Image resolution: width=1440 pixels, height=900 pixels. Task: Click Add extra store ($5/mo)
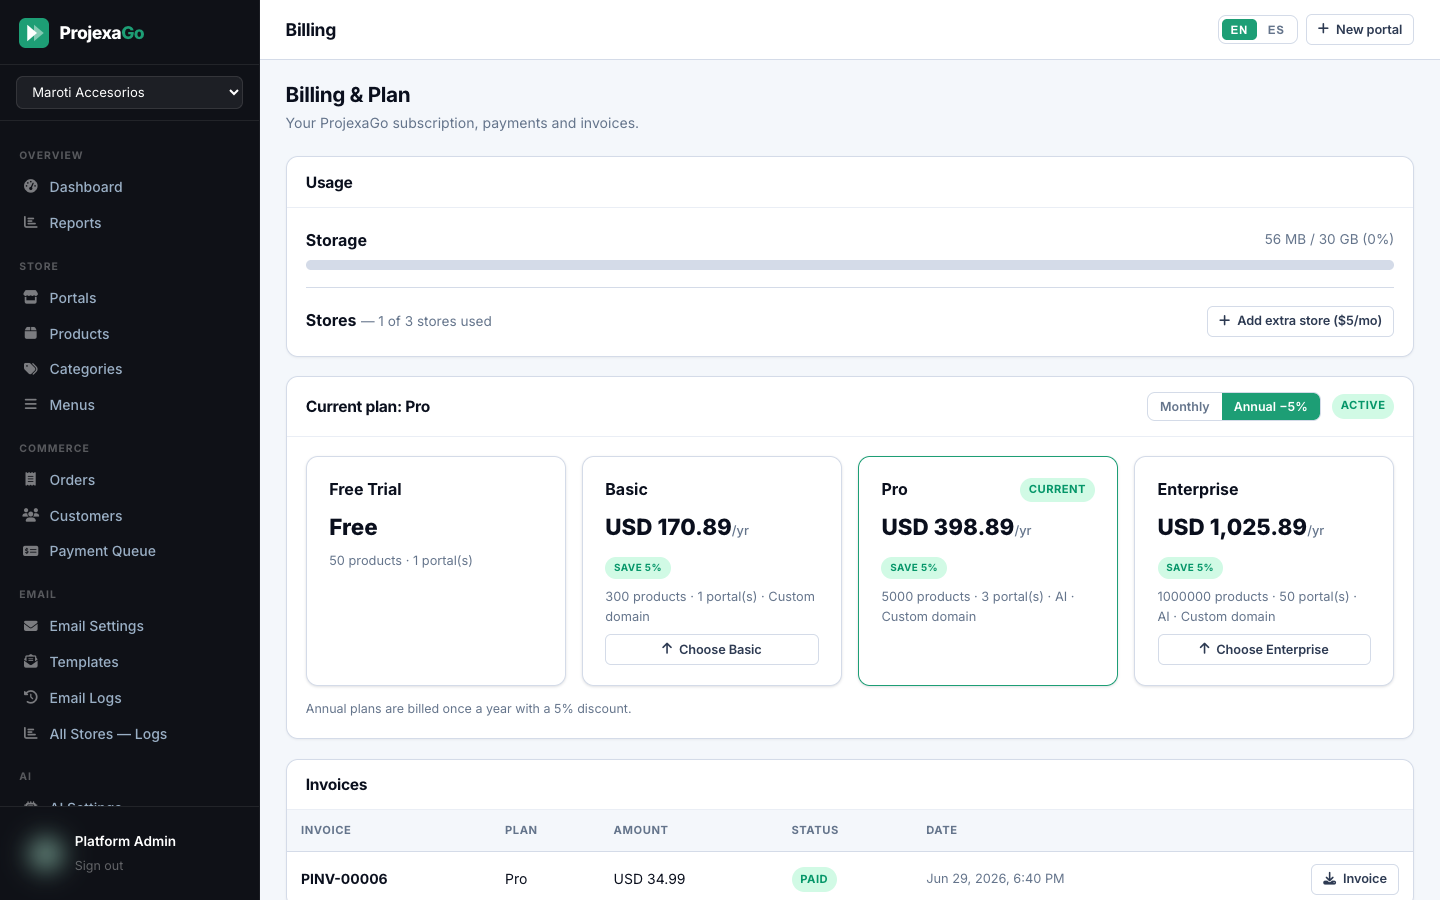tap(1300, 321)
